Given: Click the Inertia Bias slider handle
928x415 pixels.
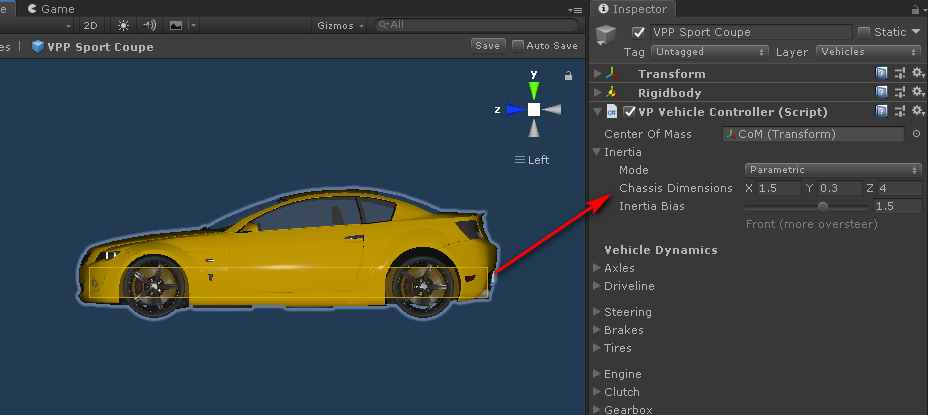Looking at the screenshot, I should 823,206.
